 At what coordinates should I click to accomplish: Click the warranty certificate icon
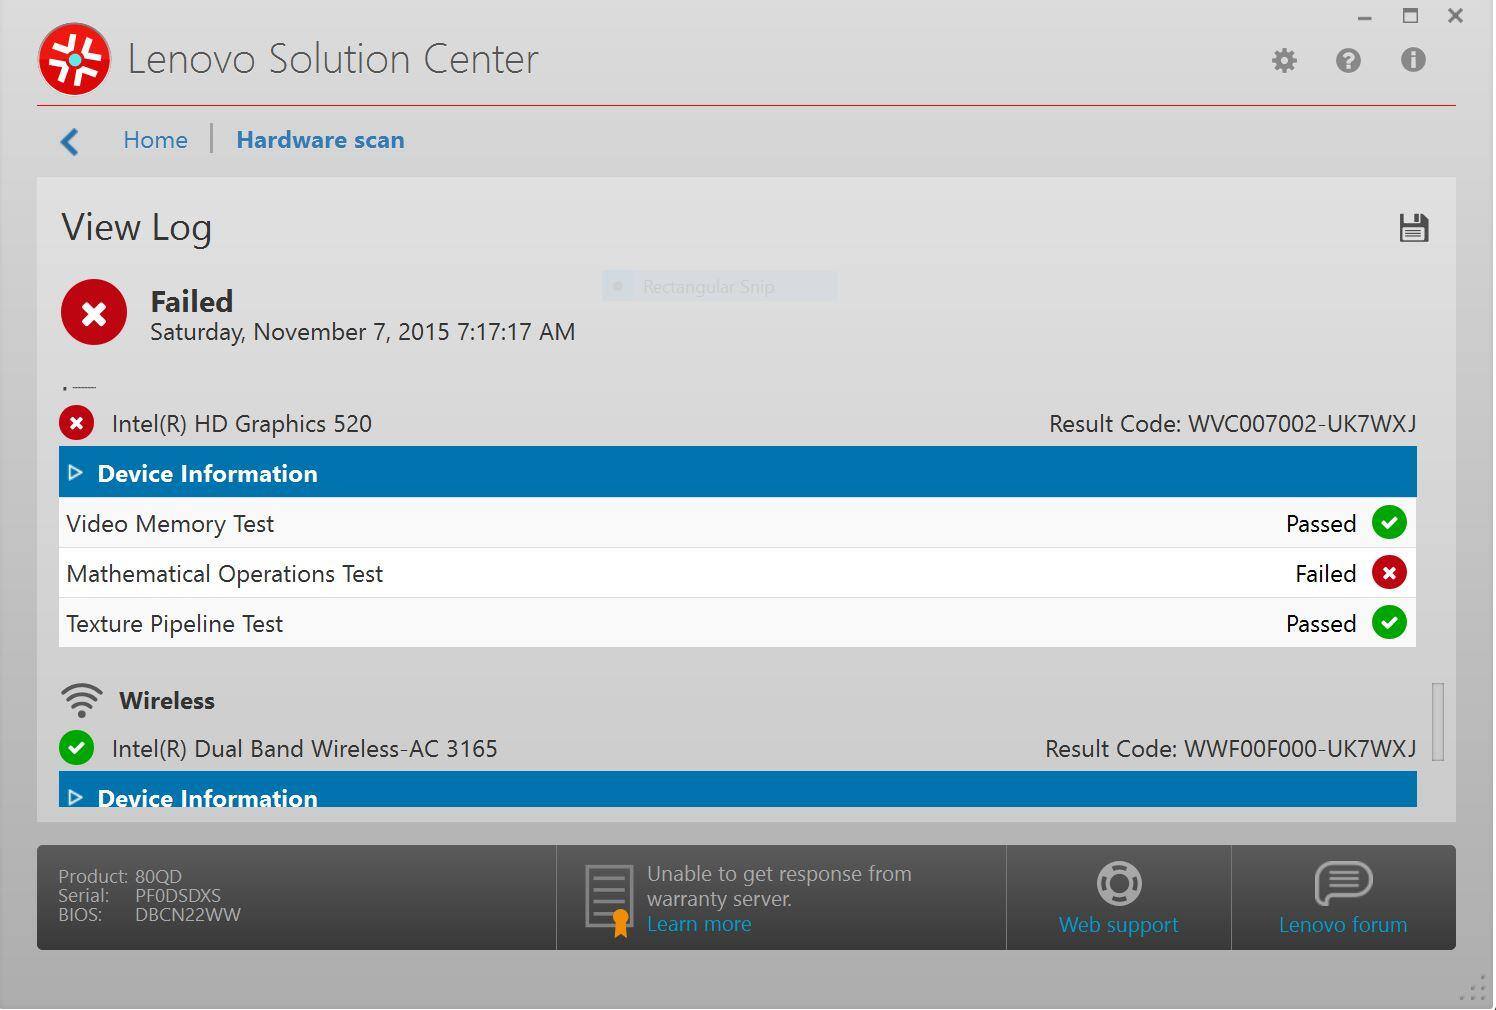pyautogui.click(x=609, y=899)
